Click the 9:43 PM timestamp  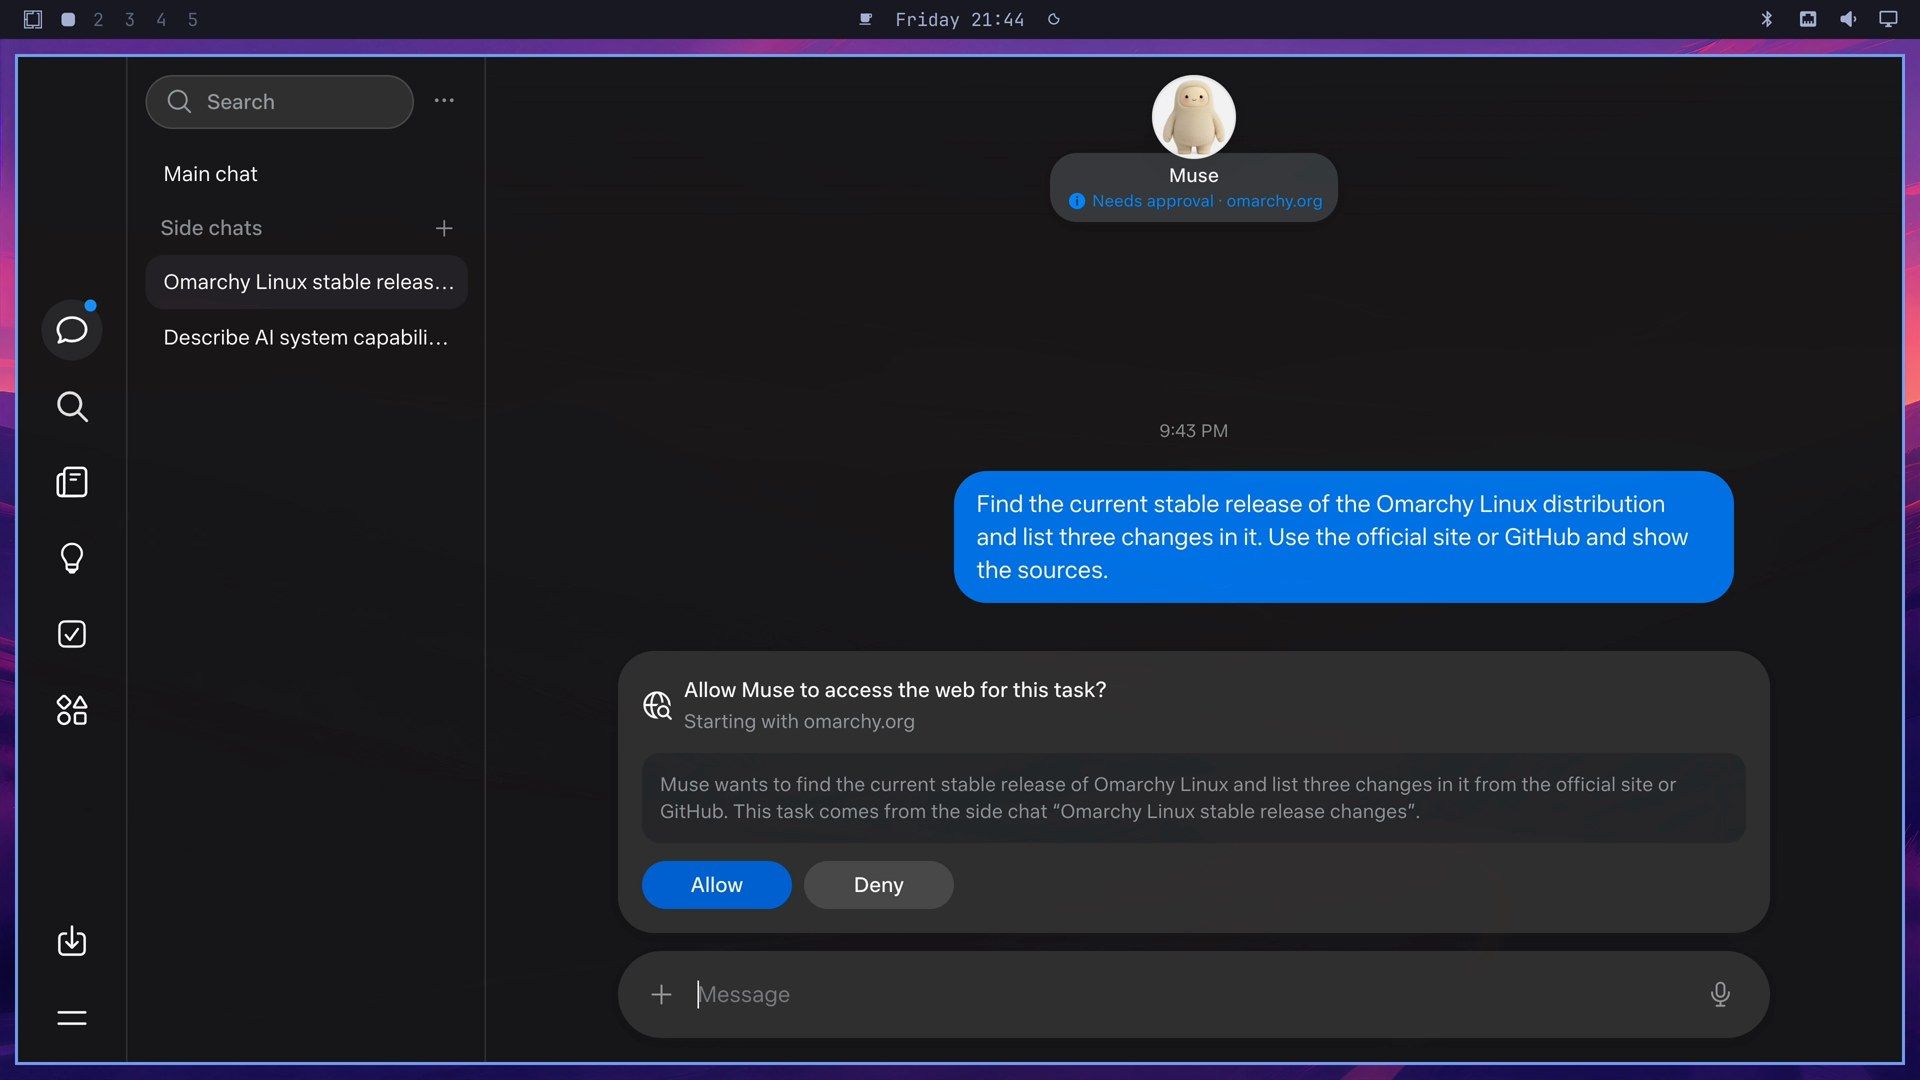pyautogui.click(x=1193, y=431)
